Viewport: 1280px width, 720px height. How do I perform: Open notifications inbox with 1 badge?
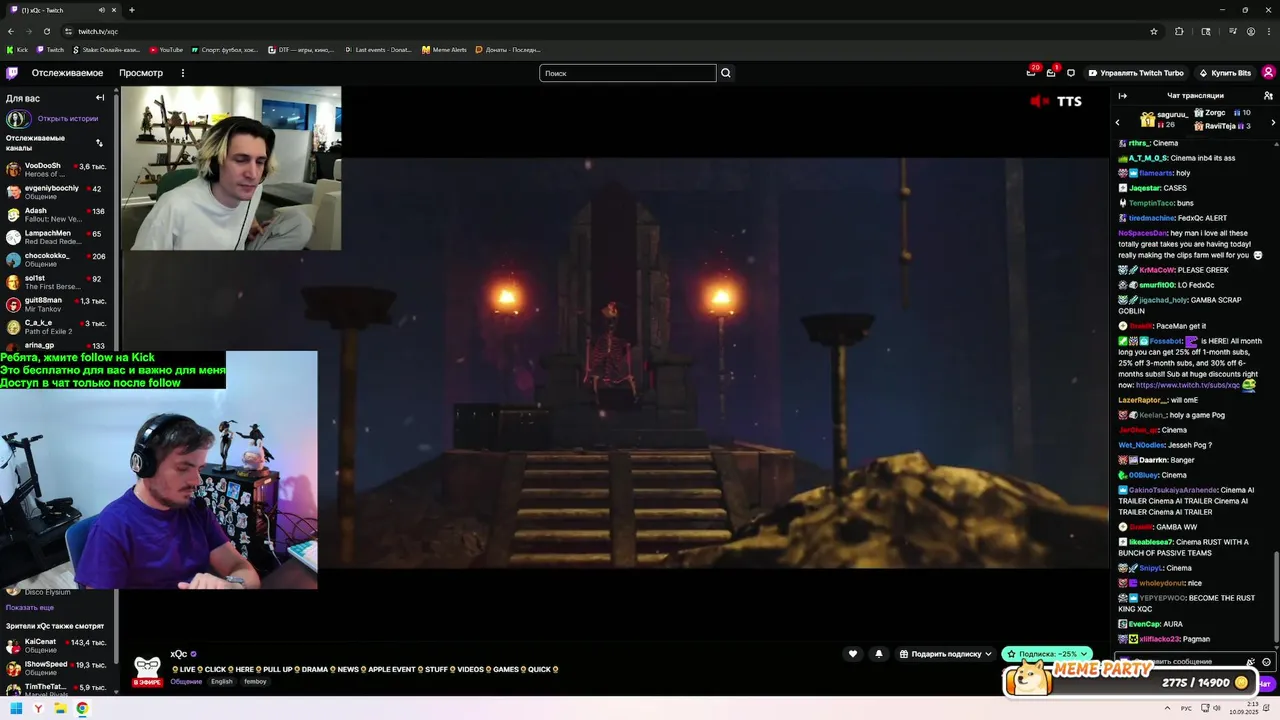pyautogui.click(x=1051, y=72)
